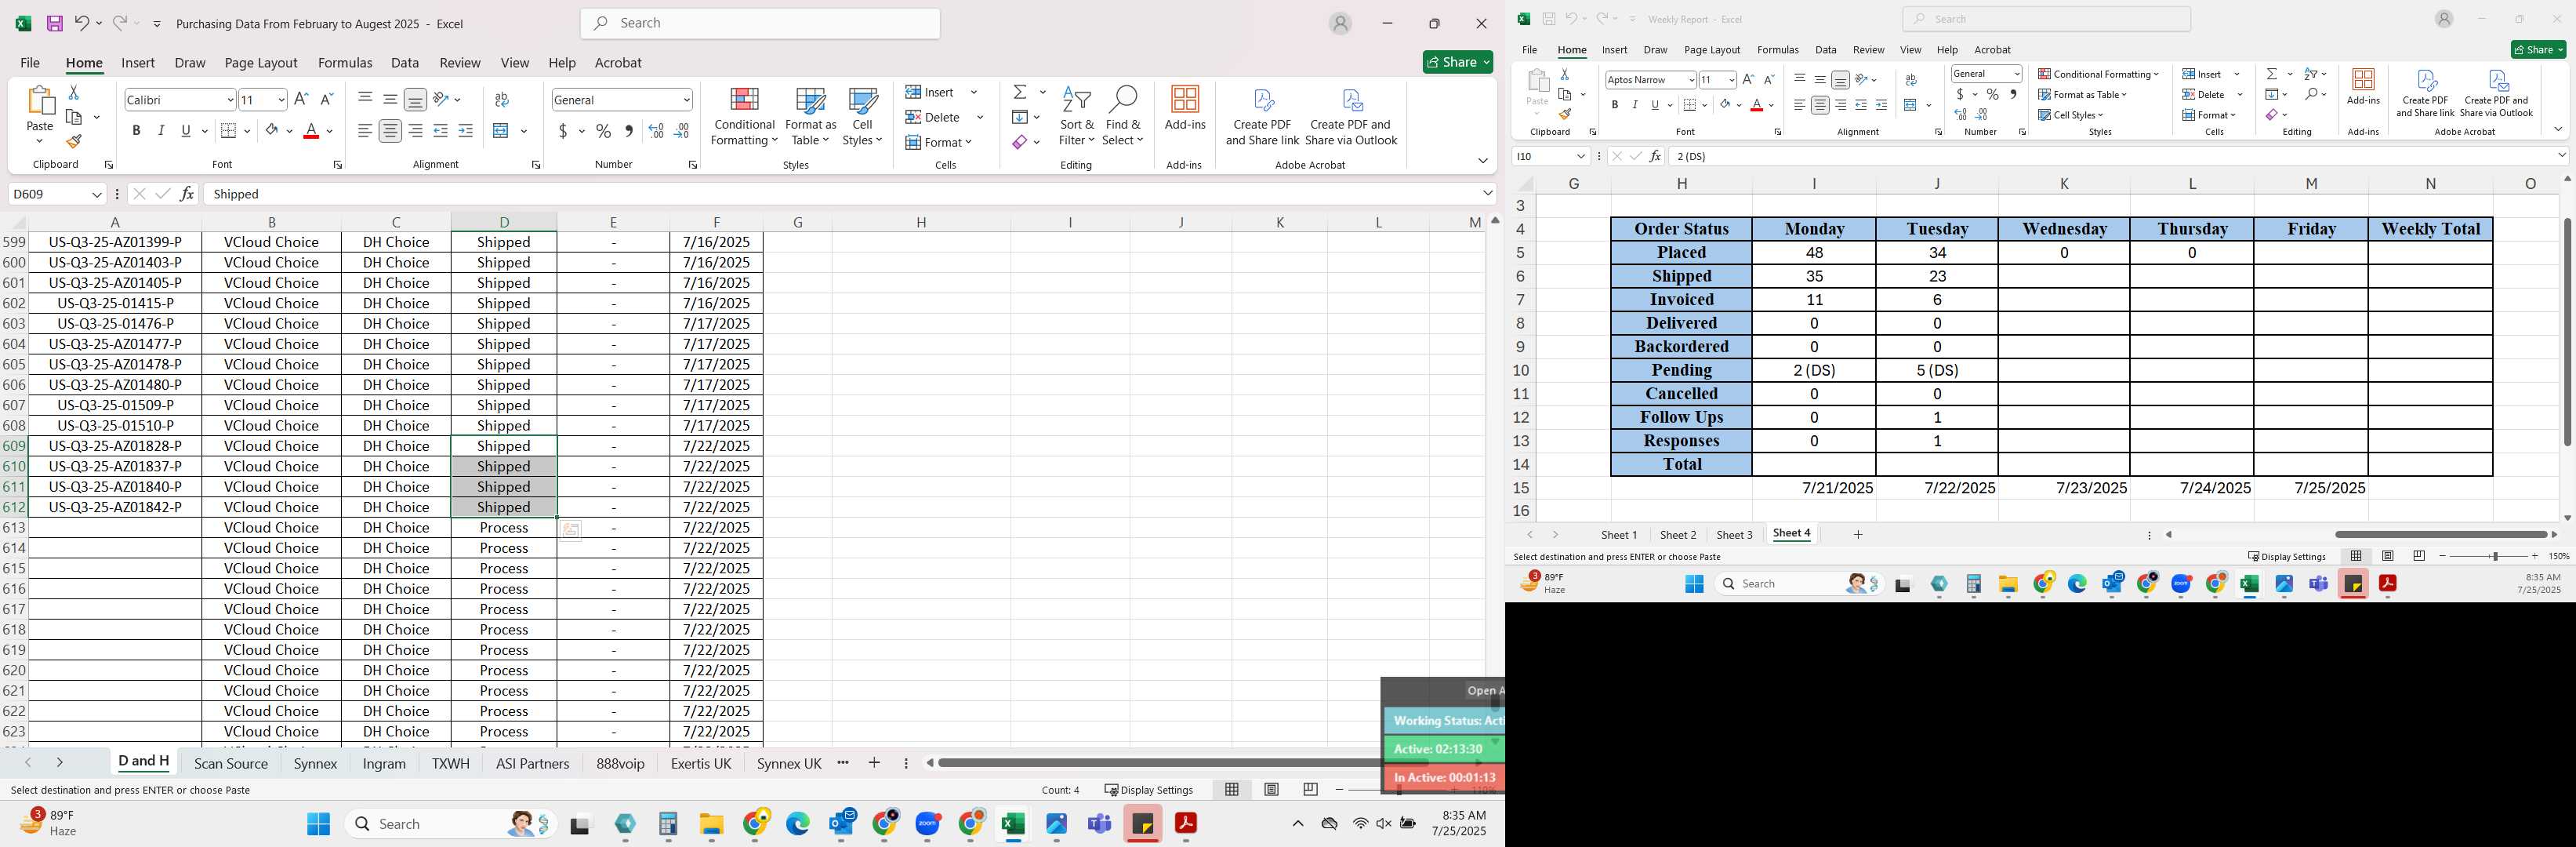Toggle Wrap Text in Purchasing Data window
The image size is (2576, 847).
tap(502, 100)
